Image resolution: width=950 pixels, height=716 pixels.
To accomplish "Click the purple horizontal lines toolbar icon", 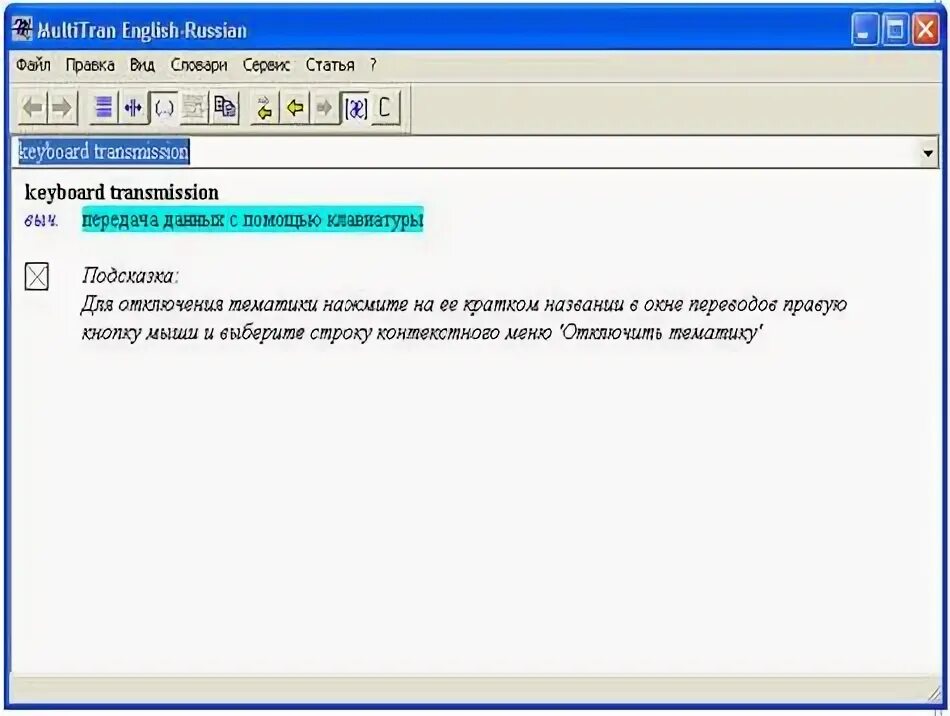I will pyautogui.click(x=104, y=108).
